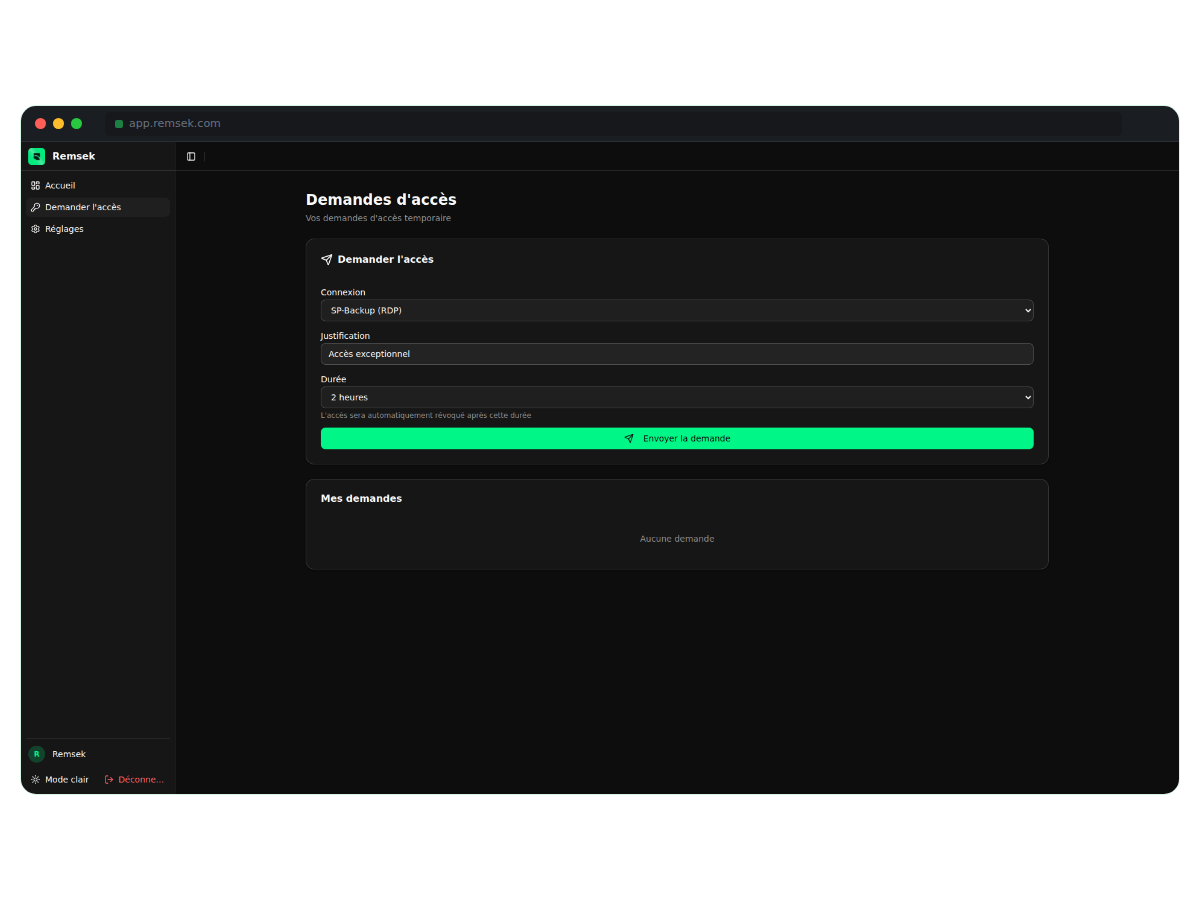Click the key icon for Demander l'accès
Screen dimensions: 1200x900
(35, 207)
